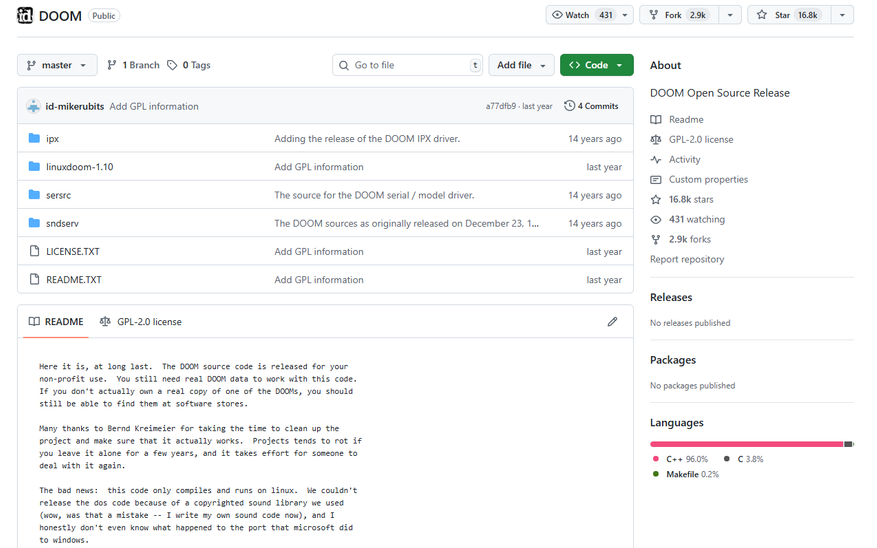
Task: Expand the star lists dropdown arrow
Action: [x=842, y=15]
